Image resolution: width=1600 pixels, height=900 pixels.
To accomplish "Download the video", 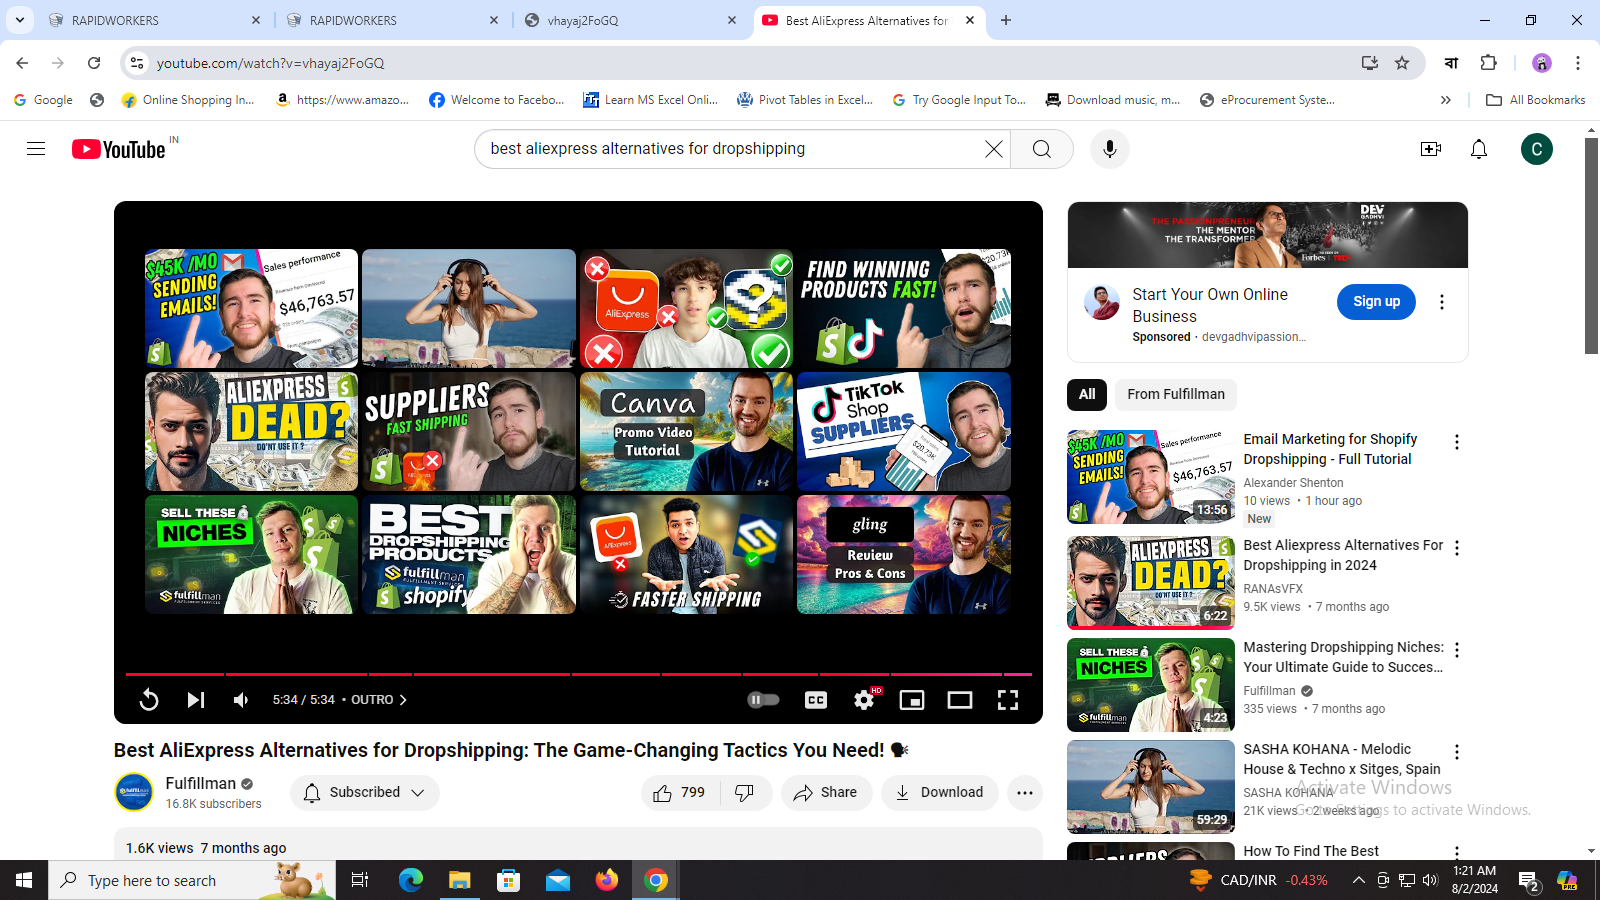I will [940, 792].
